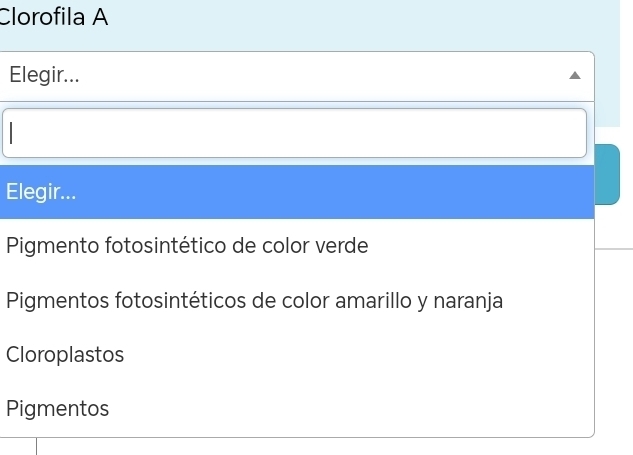Screen dimensions: 633x455
Task: Click the selected value text in the dropdown
Action: pyautogui.click(x=44, y=76)
